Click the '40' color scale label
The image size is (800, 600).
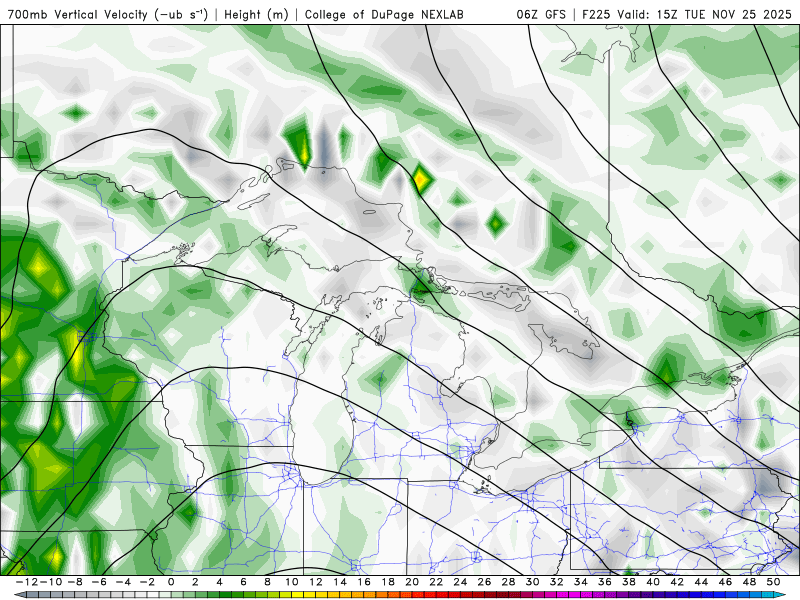tap(653, 582)
